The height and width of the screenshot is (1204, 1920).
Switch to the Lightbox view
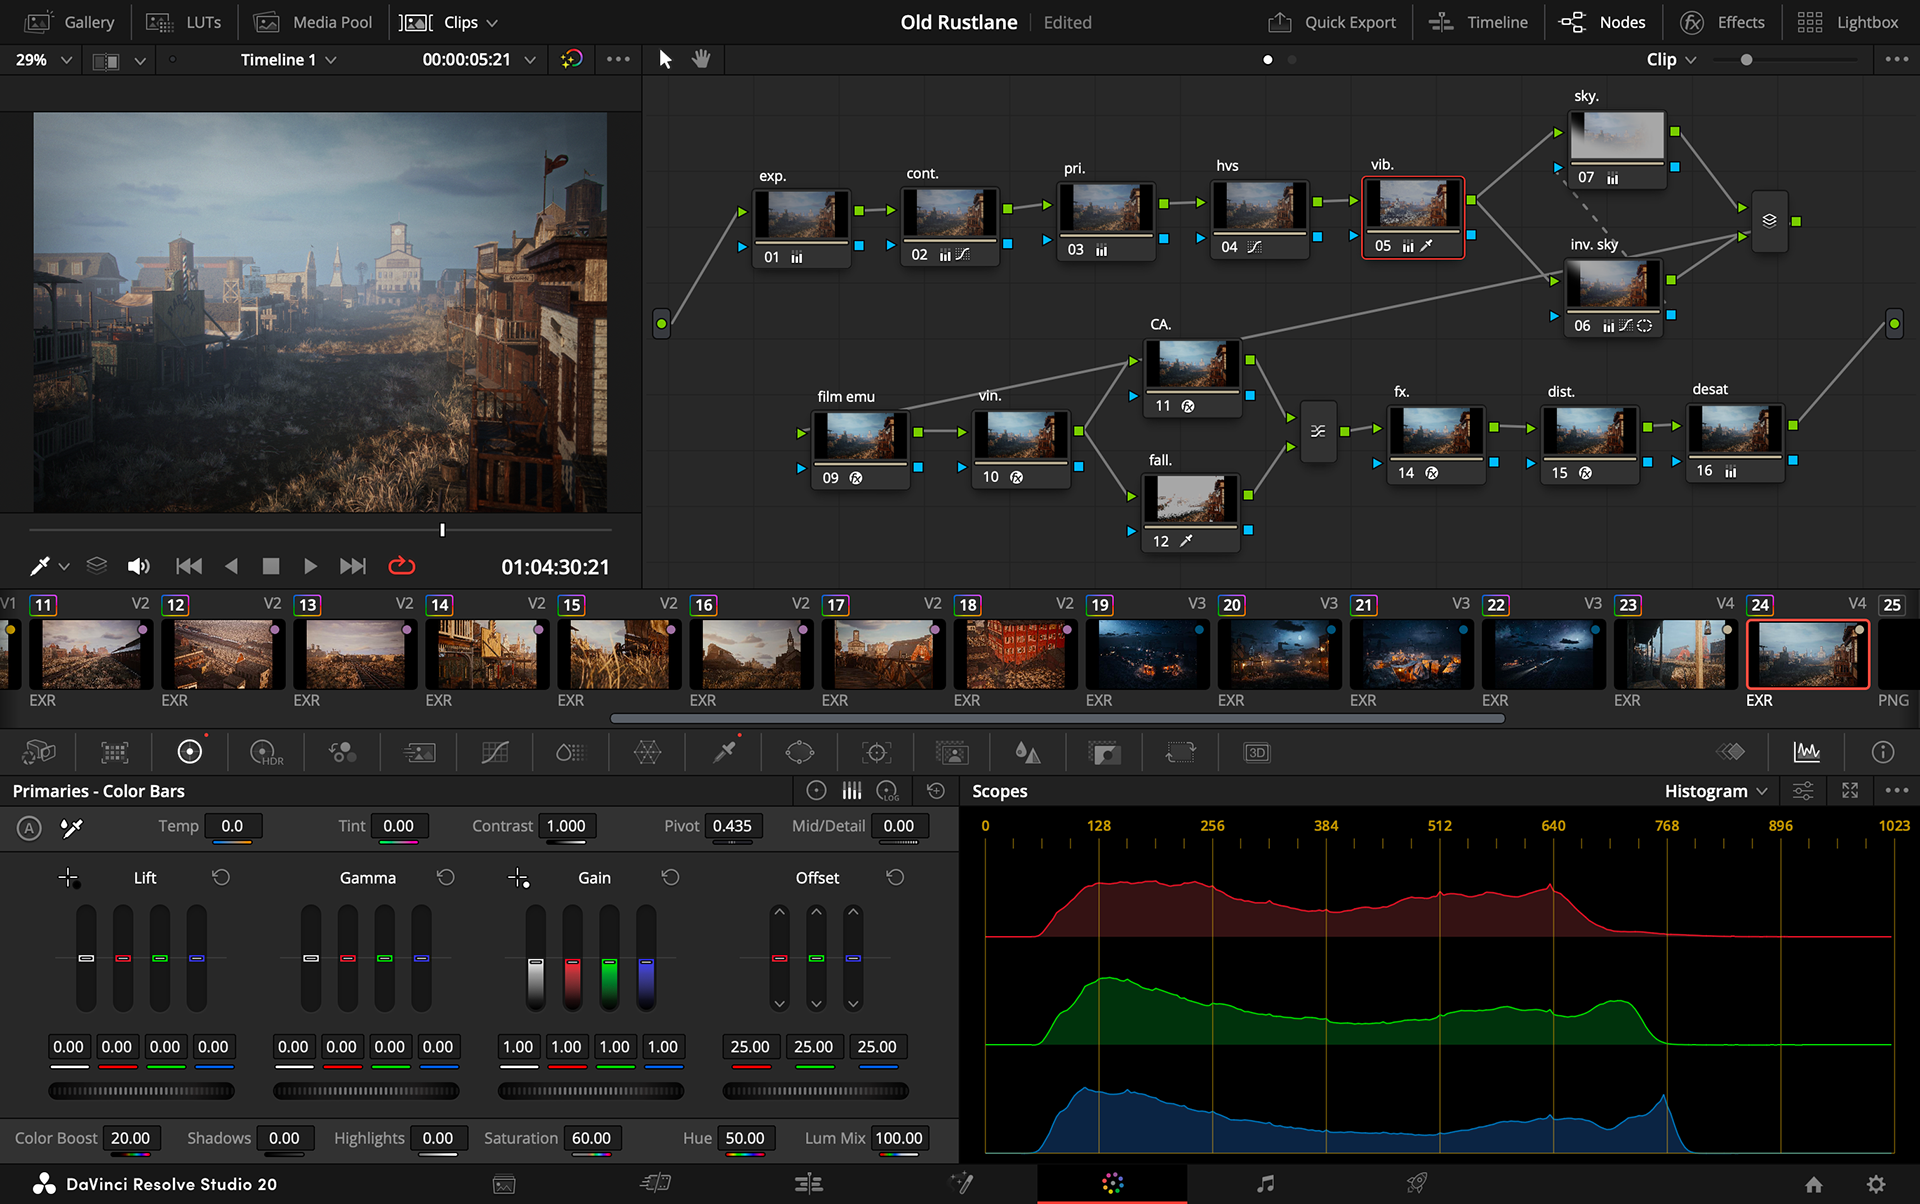click(x=1848, y=22)
